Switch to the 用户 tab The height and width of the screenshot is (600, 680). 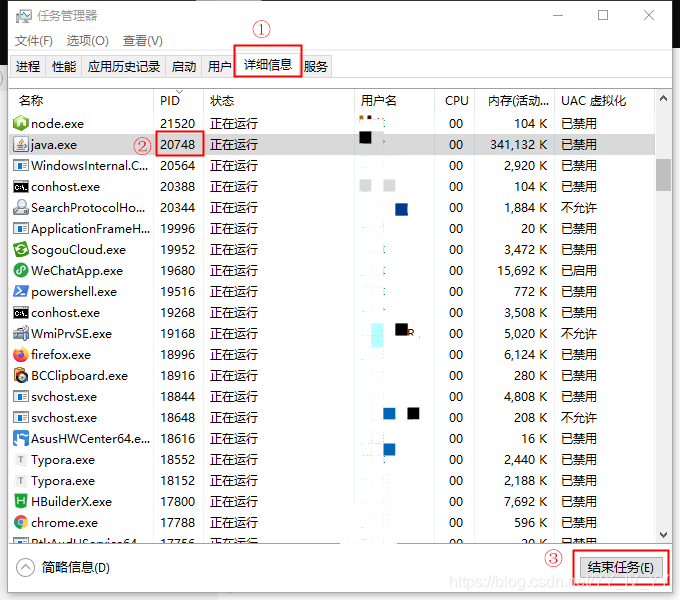pos(219,66)
